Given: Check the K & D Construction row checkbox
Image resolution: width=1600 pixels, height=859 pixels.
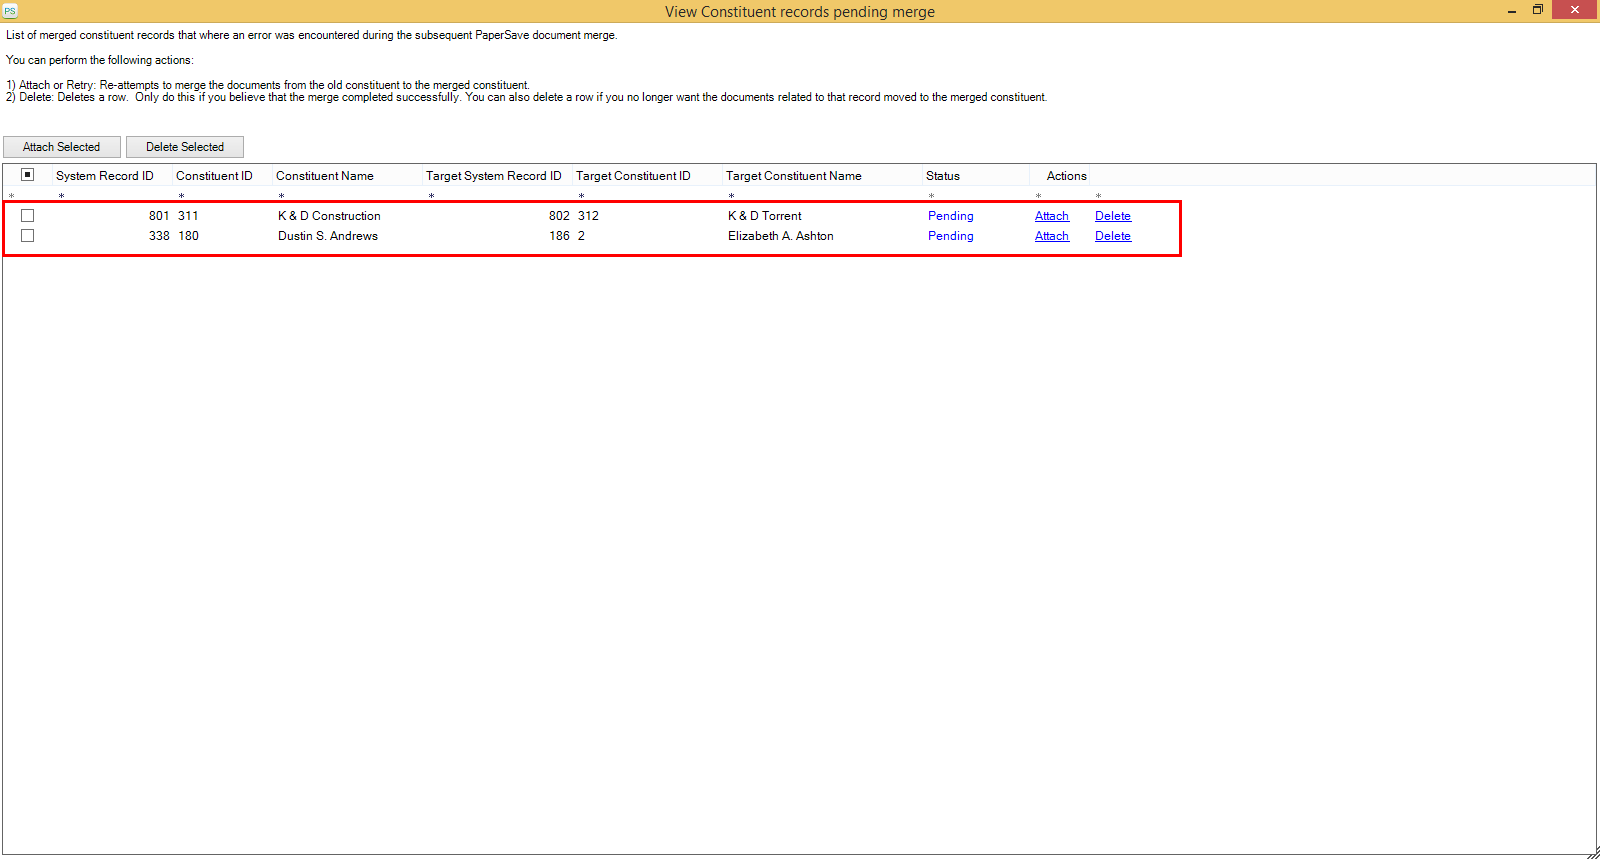Looking at the screenshot, I should click(x=28, y=216).
